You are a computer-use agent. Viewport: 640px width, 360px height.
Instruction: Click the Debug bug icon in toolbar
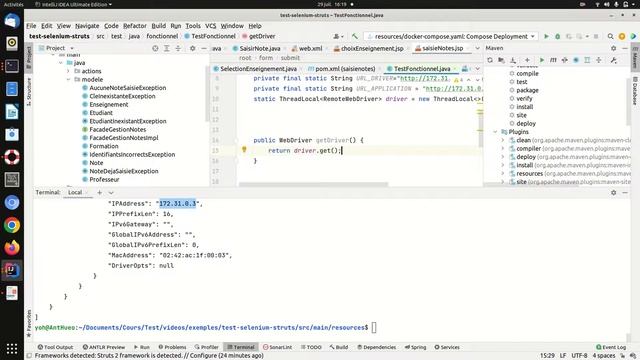[x=557, y=36]
